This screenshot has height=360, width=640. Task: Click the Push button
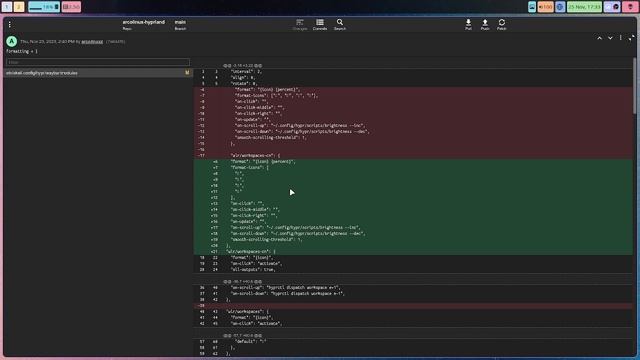[x=485, y=24]
